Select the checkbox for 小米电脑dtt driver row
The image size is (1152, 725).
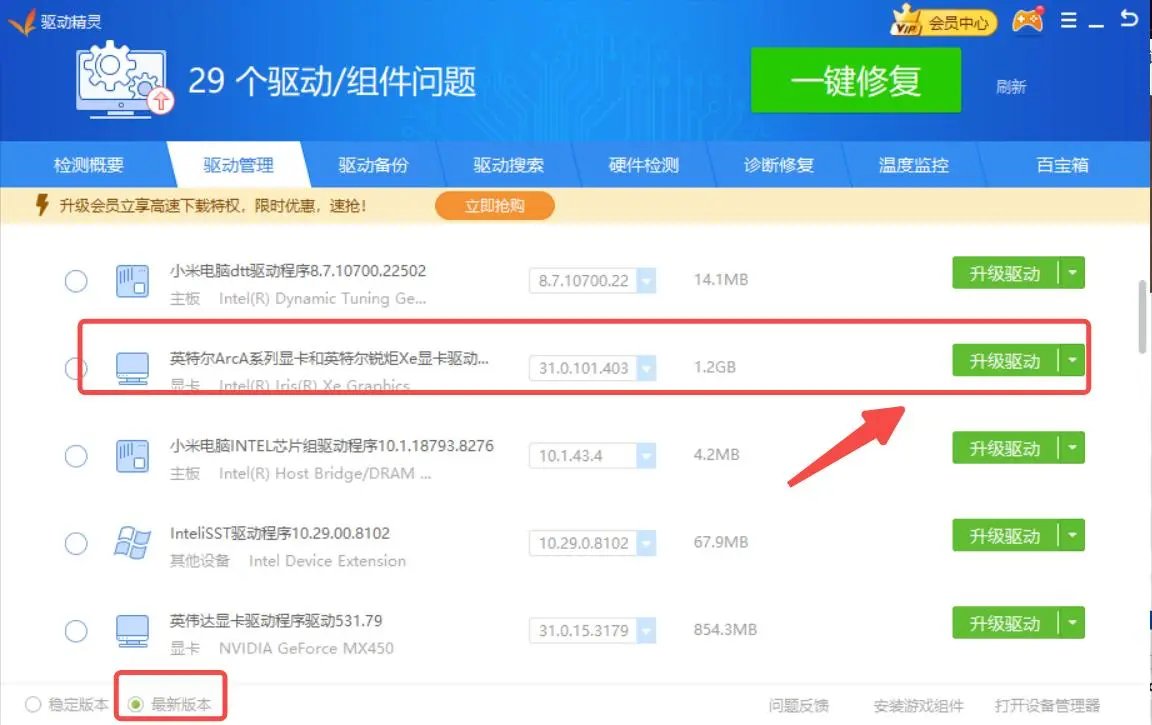(76, 281)
